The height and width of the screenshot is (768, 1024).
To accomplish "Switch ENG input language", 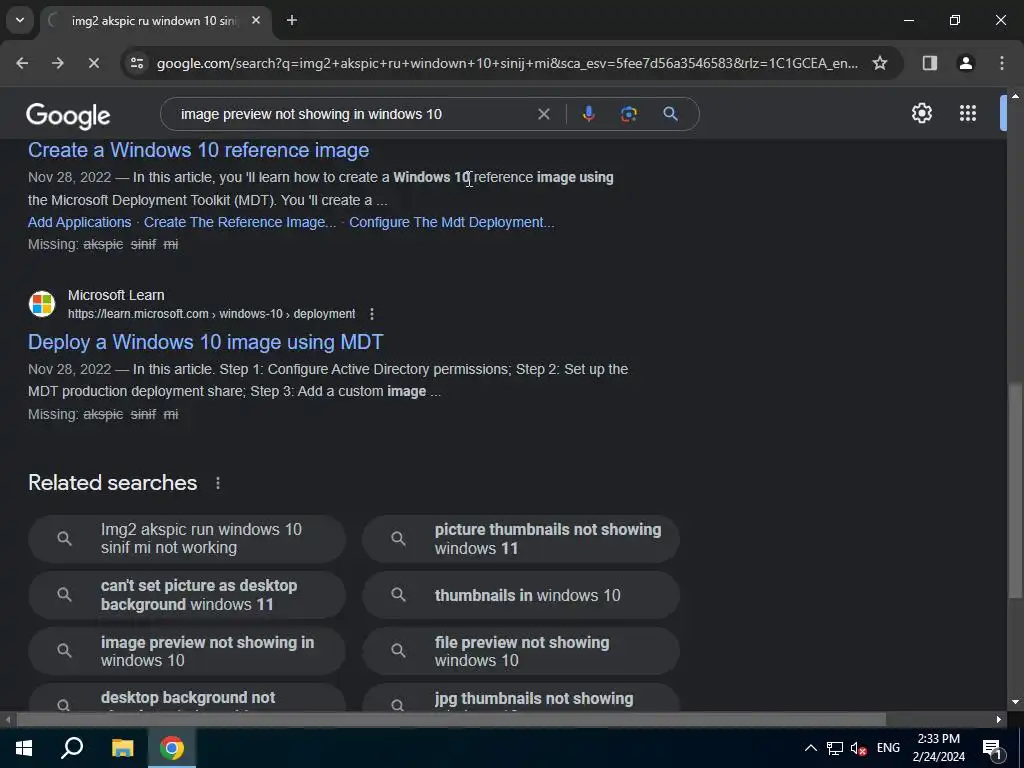I will tap(888, 748).
